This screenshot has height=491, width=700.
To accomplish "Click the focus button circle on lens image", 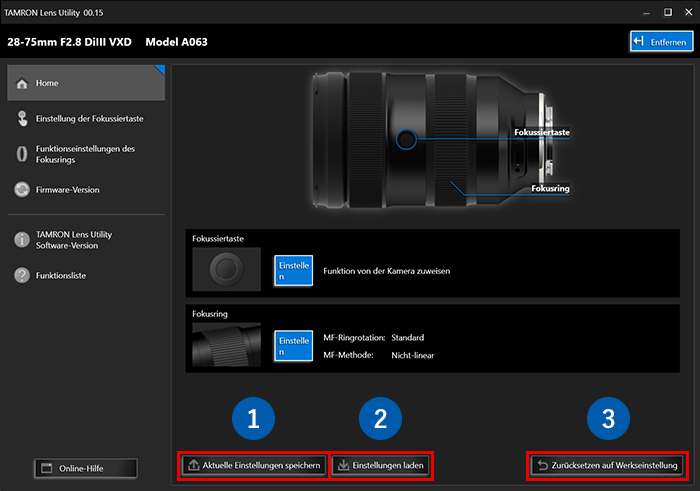I will [x=406, y=139].
